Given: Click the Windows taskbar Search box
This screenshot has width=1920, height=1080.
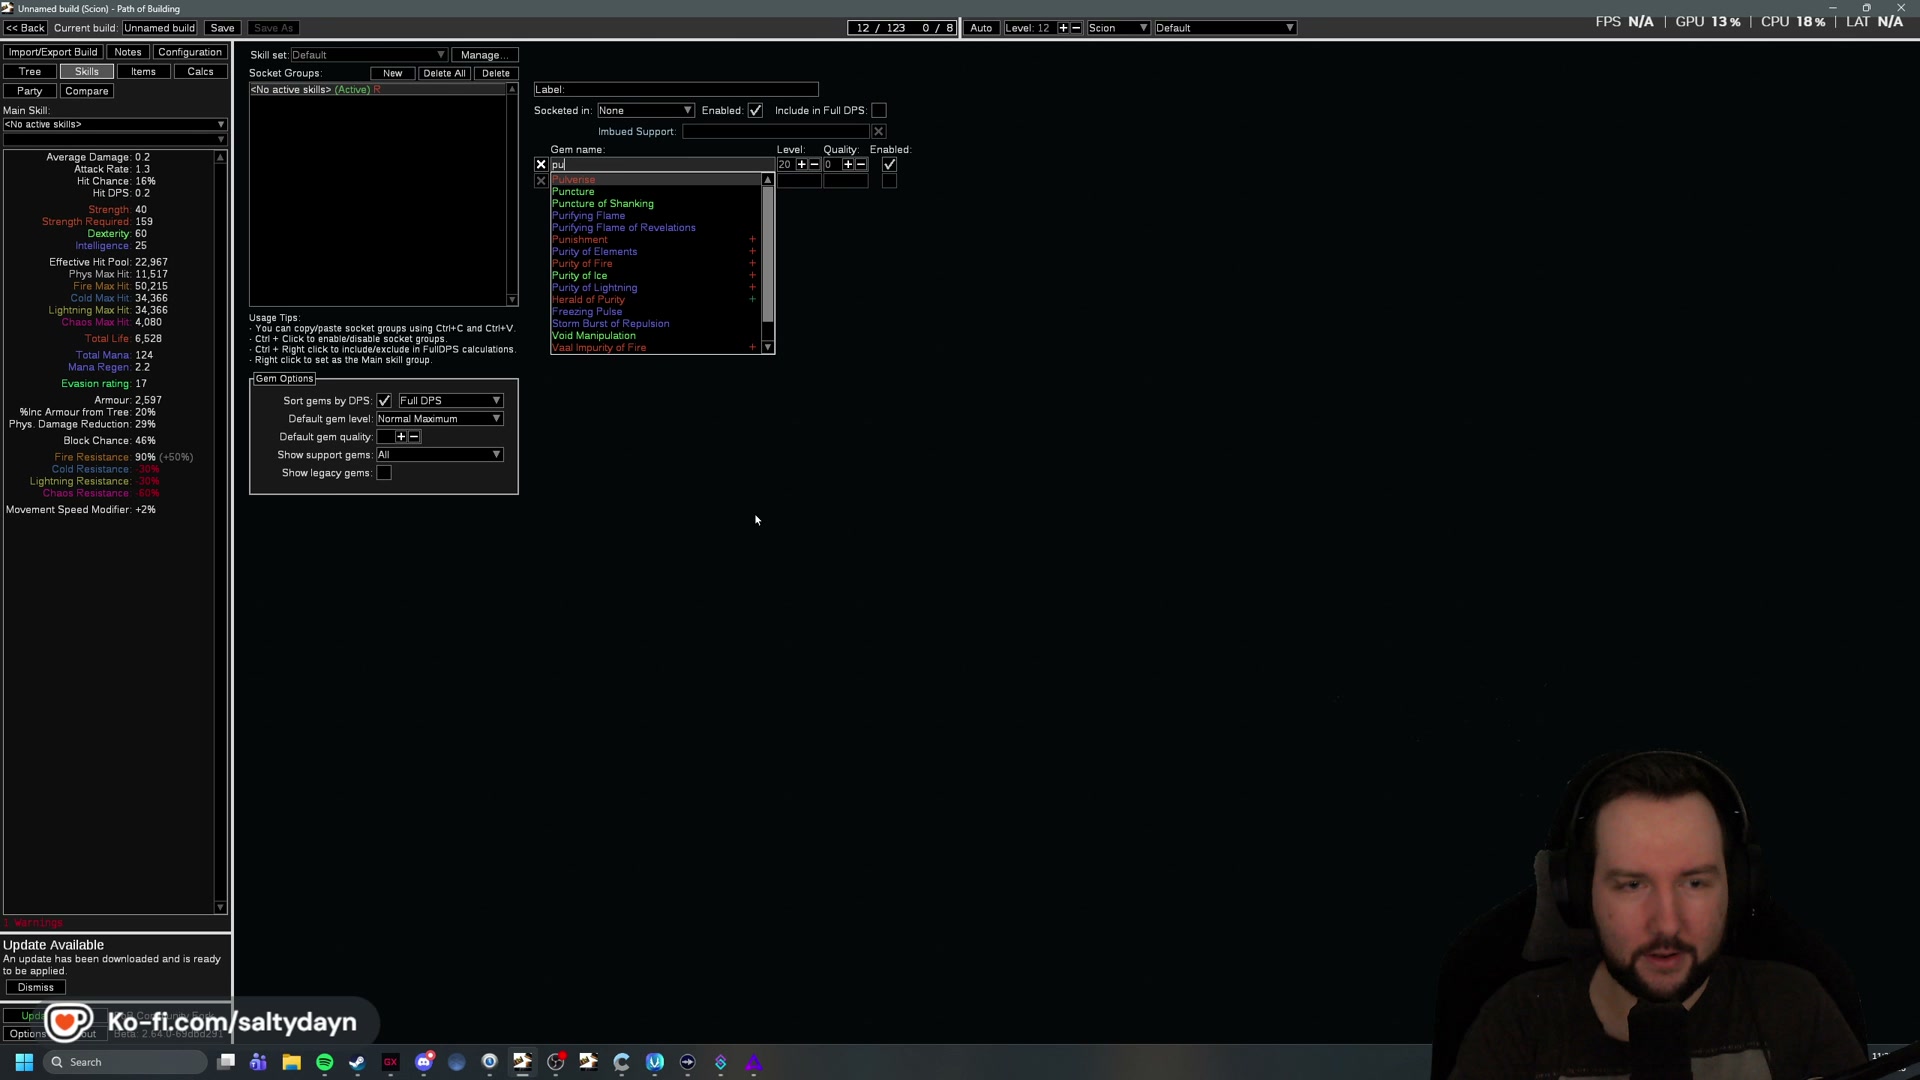Looking at the screenshot, I should point(126,1062).
